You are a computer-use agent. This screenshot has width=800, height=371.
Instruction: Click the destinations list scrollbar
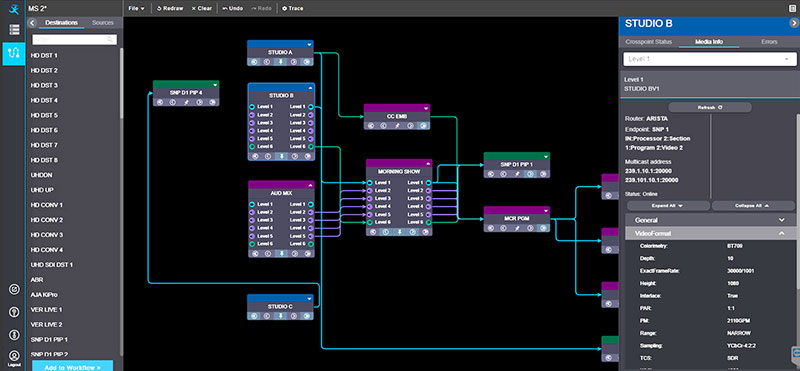(x=121, y=84)
